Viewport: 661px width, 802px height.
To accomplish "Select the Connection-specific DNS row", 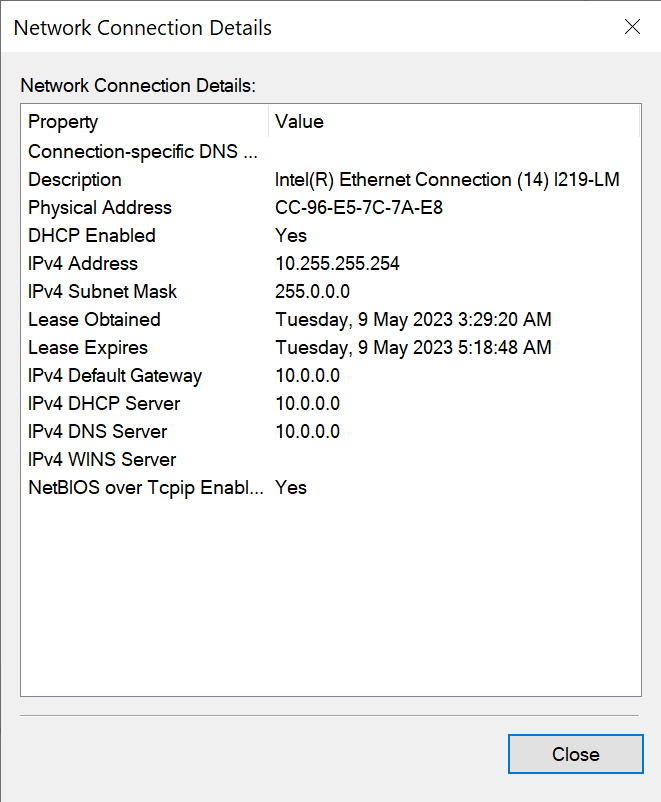I will [x=330, y=151].
